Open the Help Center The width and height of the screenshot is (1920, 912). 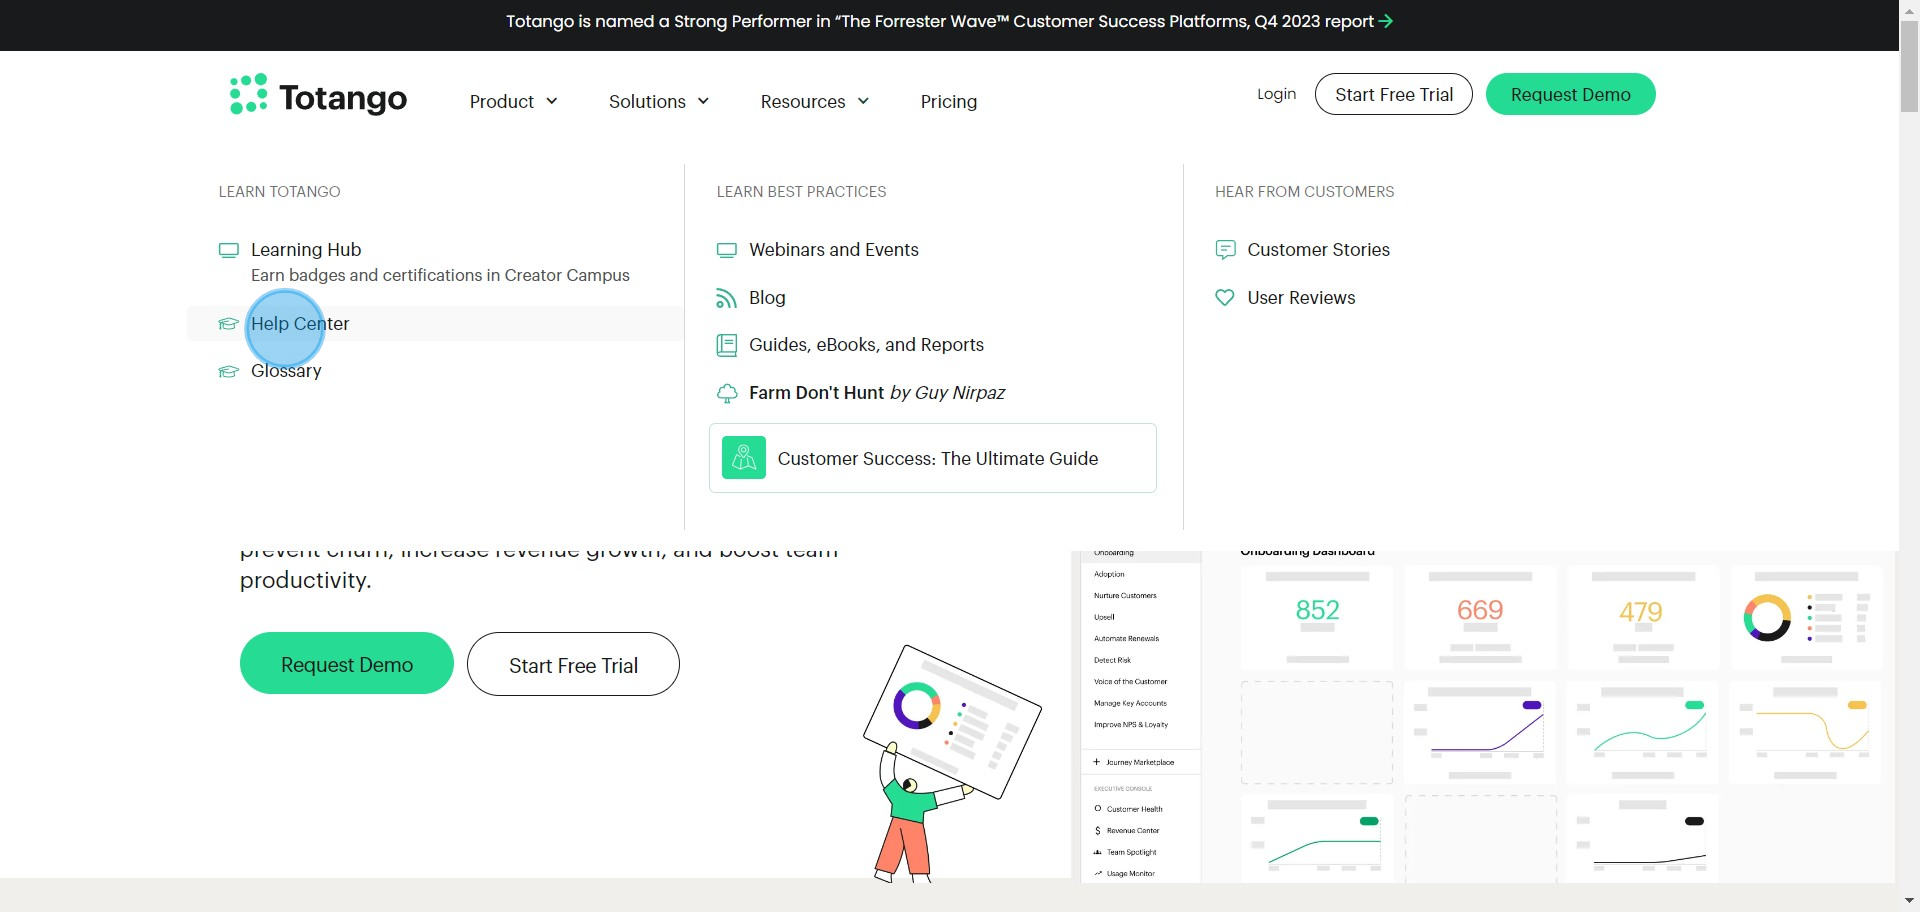pyautogui.click(x=300, y=324)
